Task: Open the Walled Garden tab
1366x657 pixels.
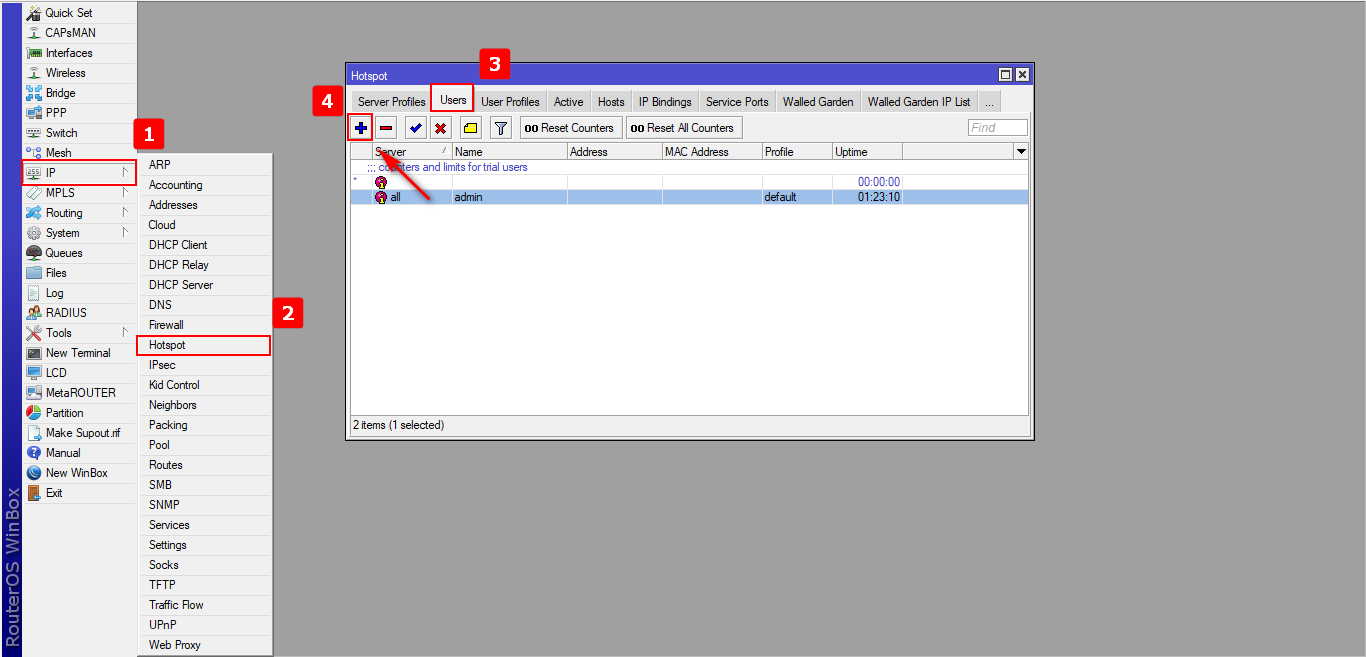Action: click(817, 102)
